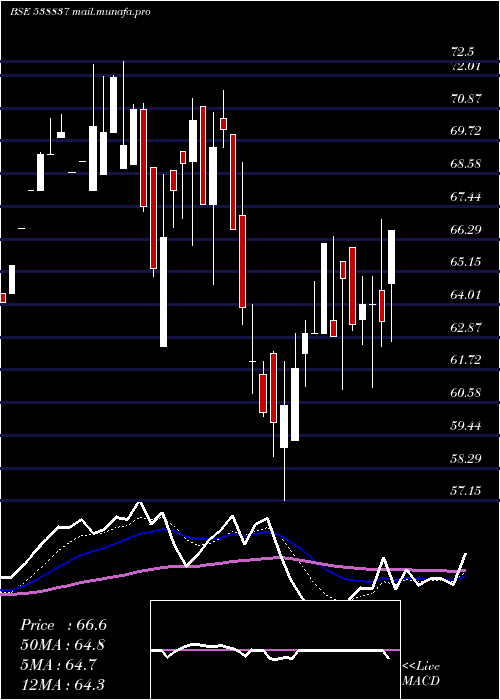Click the 65.15 price axis label
The image size is (500, 700).
click(466, 262)
